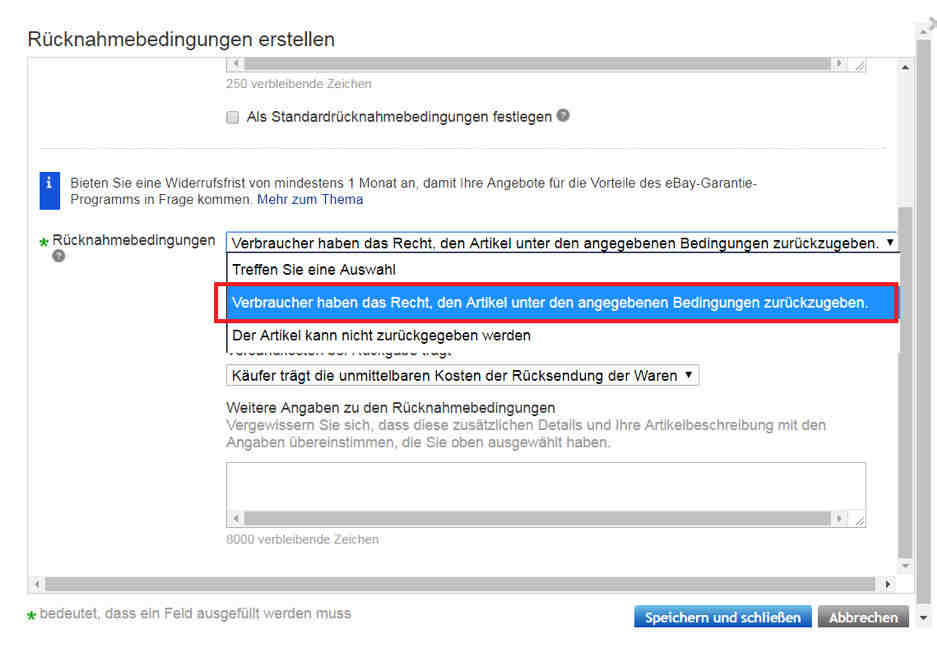The image size is (937, 652).
Task: Click left arrow of top text area scrollbar
Action: pos(236,63)
